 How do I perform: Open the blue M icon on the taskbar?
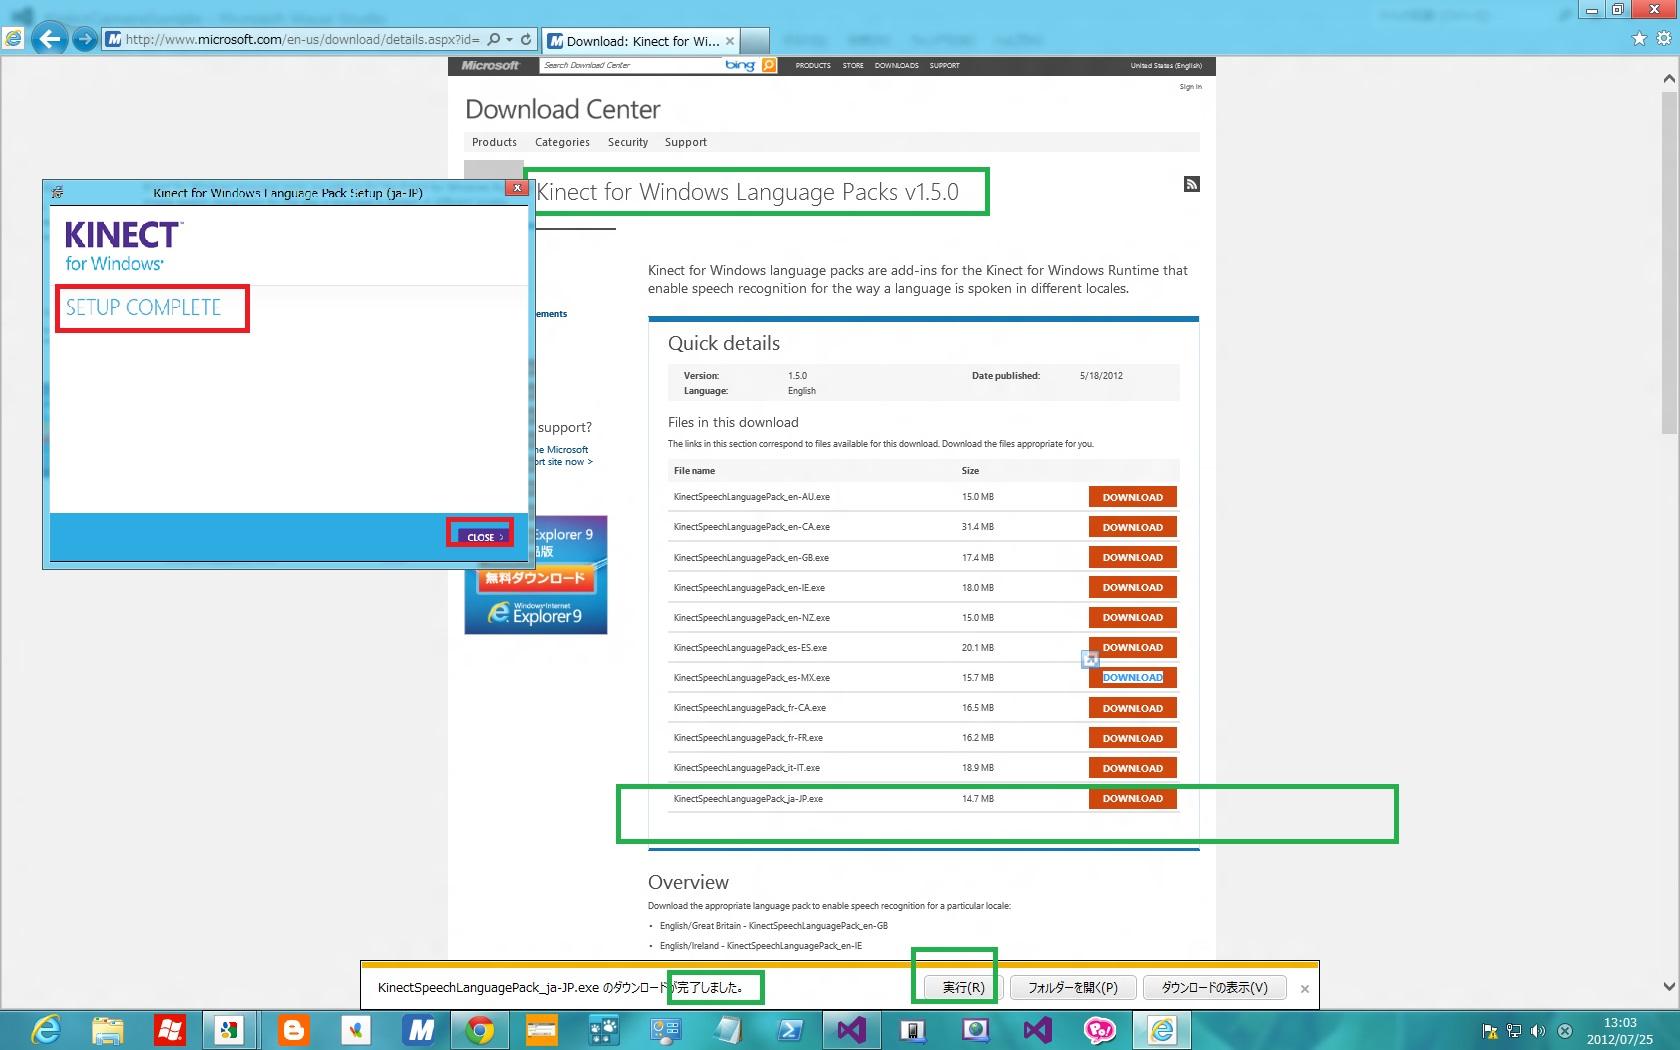click(x=417, y=1030)
